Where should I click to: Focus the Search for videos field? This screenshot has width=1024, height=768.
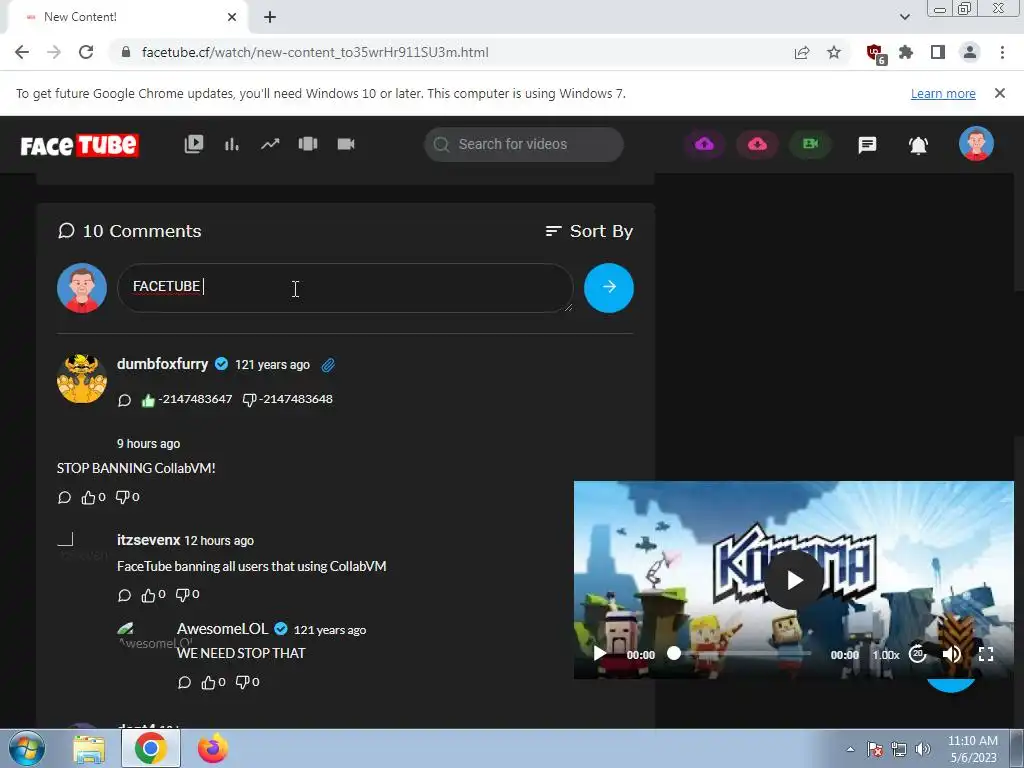[524, 144]
